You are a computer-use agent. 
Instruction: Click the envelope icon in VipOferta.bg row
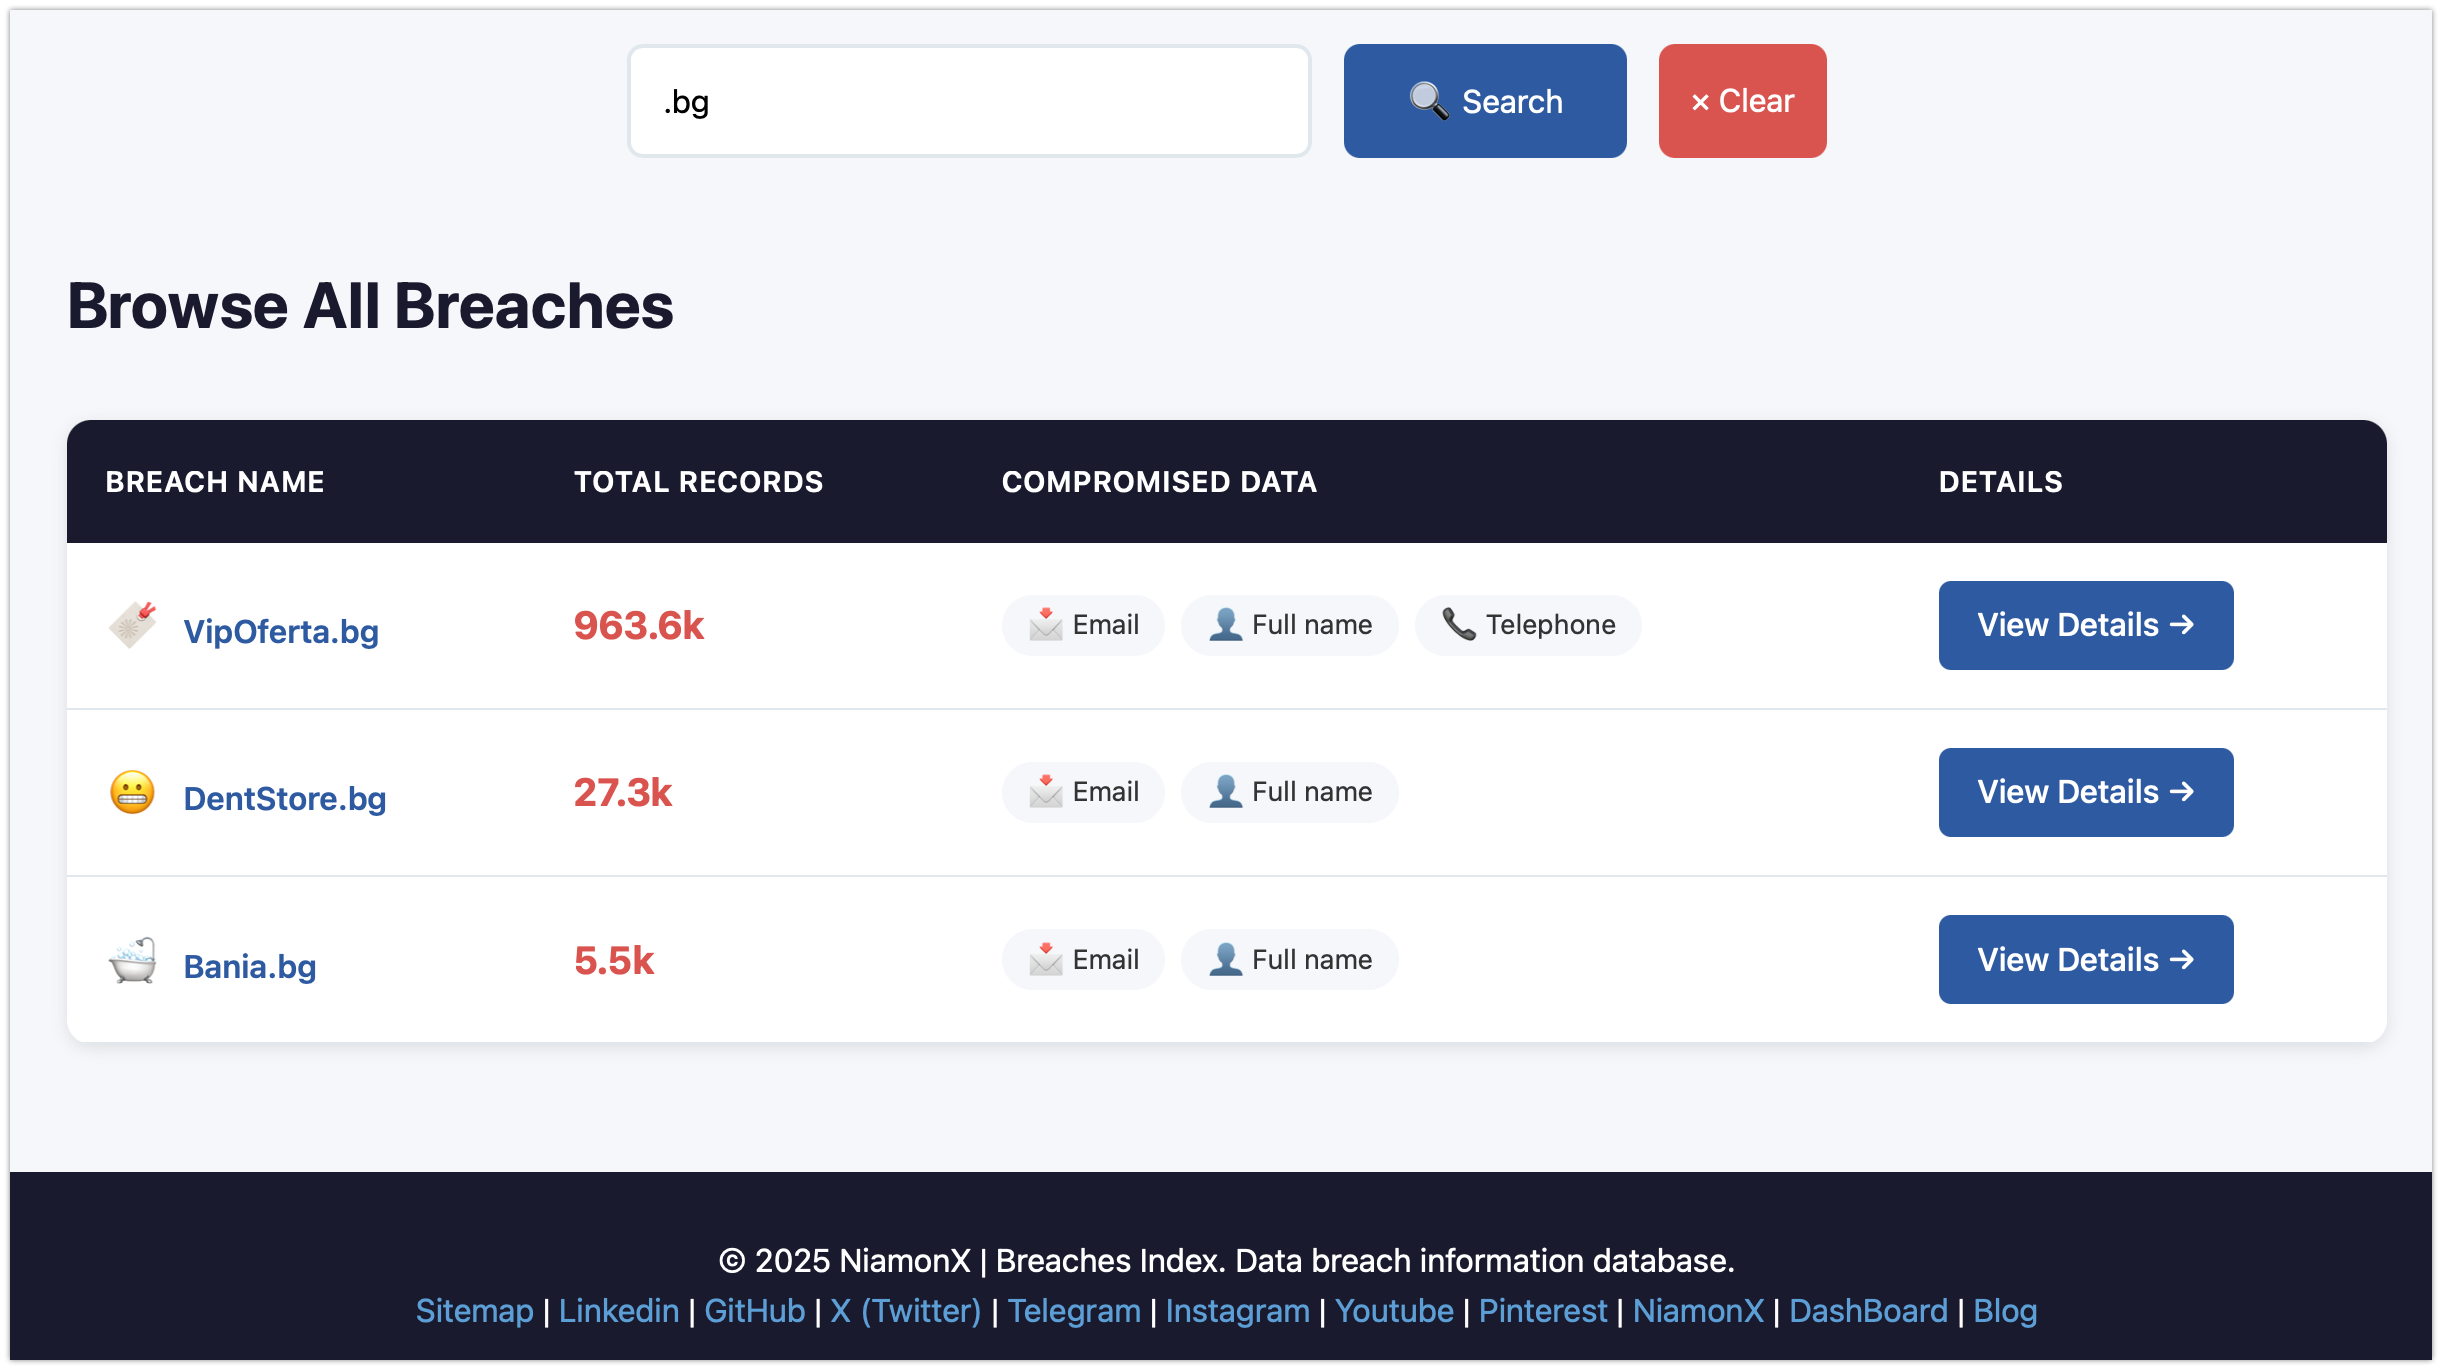(1046, 625)
